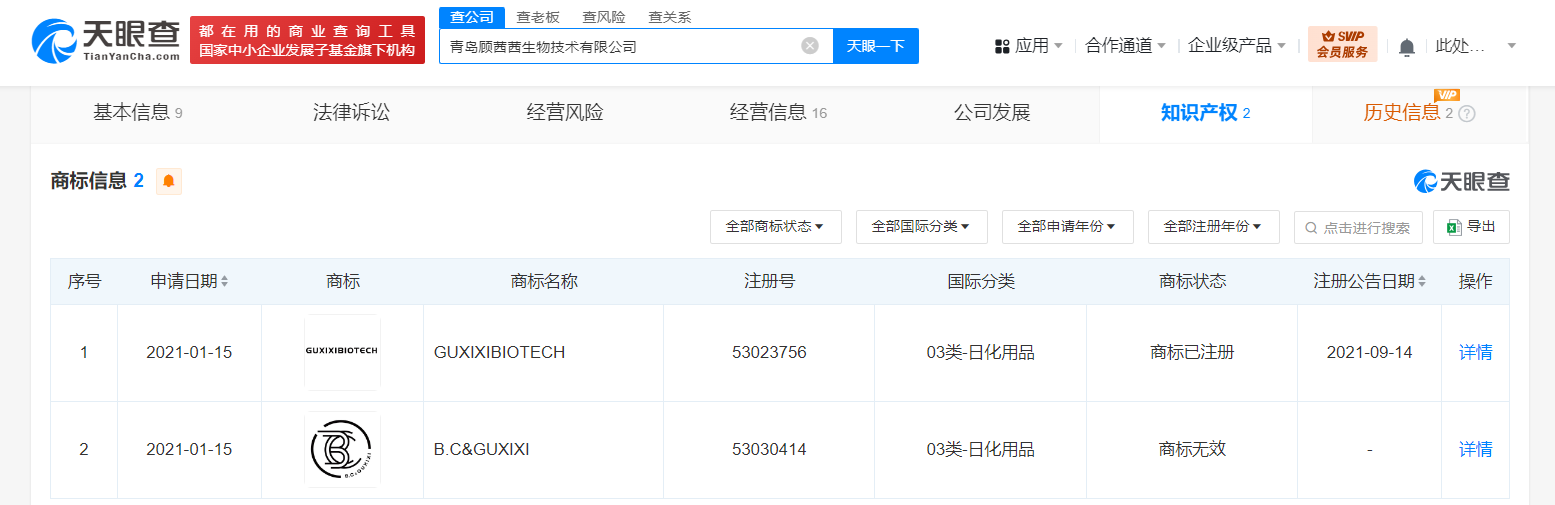Expand the 应用 menu
This screenshot has width=1555, height=505.
pos(1029,46)
